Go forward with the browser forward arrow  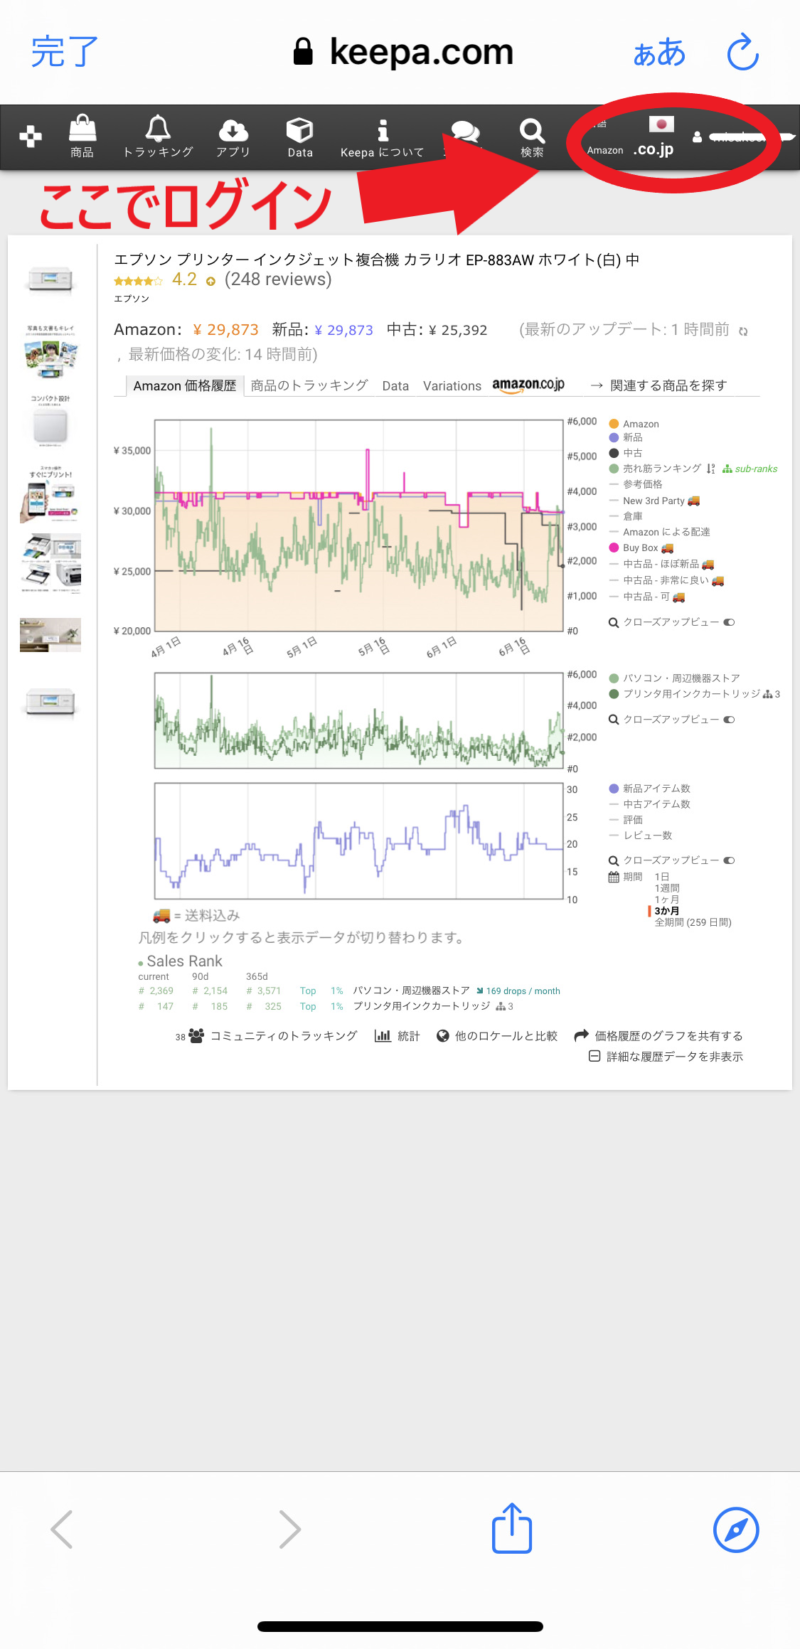pos(289,1529)
